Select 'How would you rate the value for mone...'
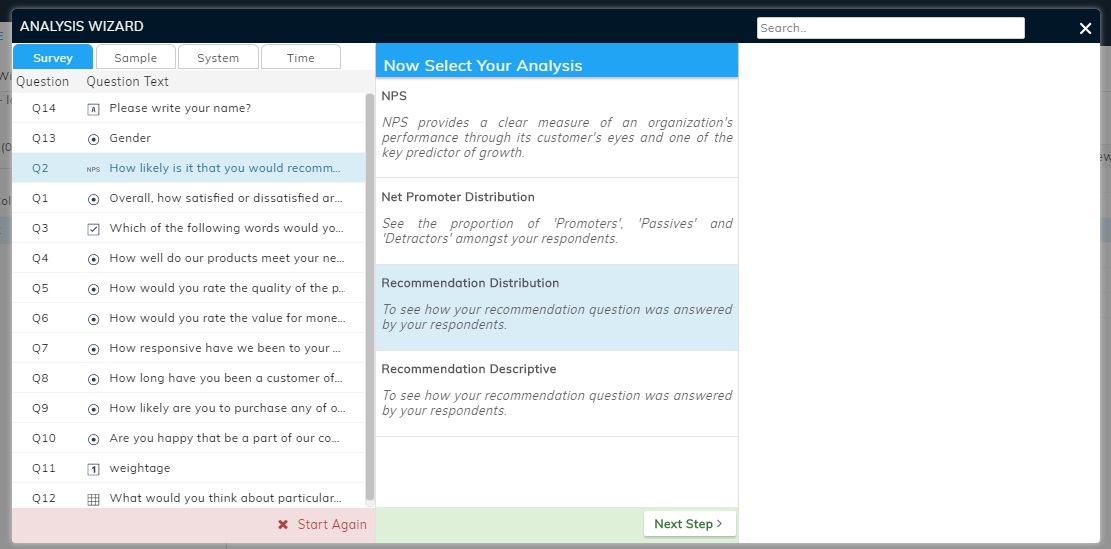 tap(227, 318)
